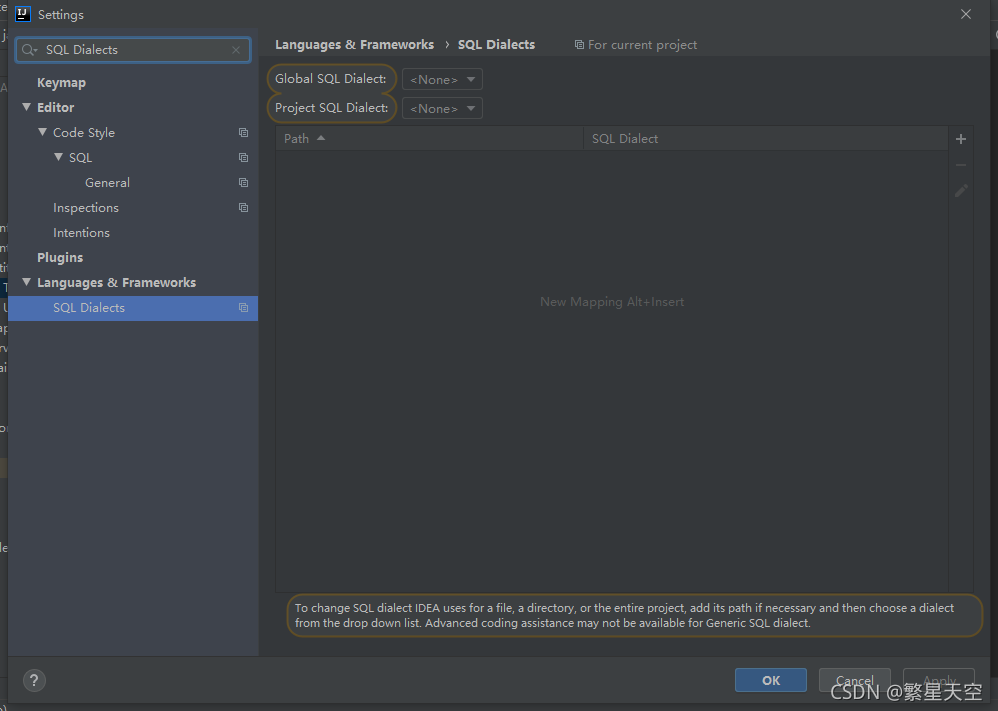The width and height of the screenshot is (998, 711).
Task: Open the help question mark button
Action: [34, 681]
